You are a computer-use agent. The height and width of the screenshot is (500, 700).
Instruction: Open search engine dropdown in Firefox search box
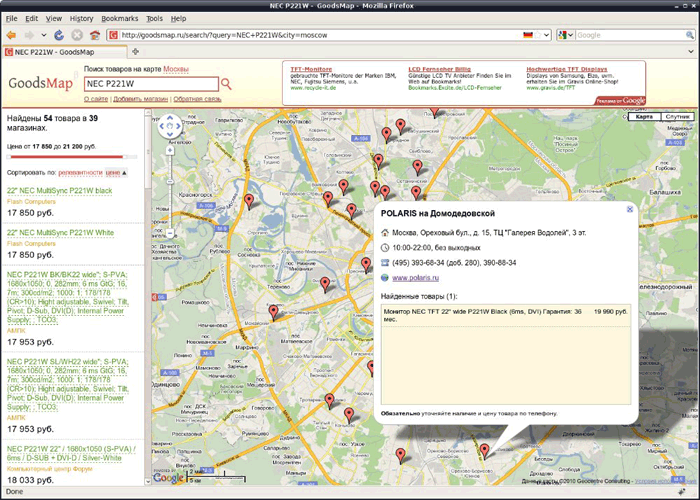[566, 35]
